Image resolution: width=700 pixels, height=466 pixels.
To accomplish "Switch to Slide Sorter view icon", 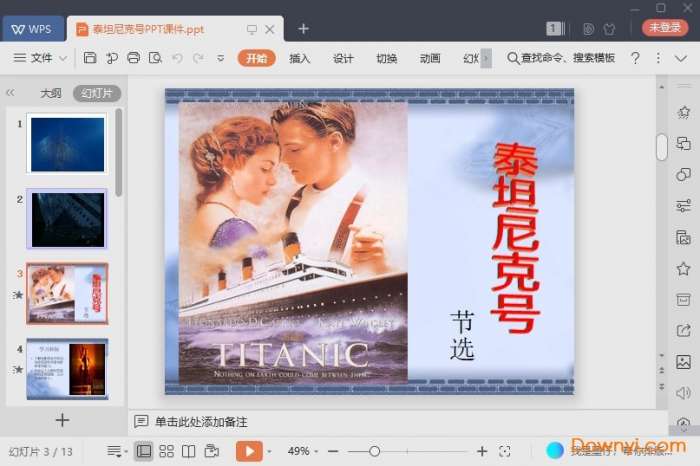I will (167, 451).
